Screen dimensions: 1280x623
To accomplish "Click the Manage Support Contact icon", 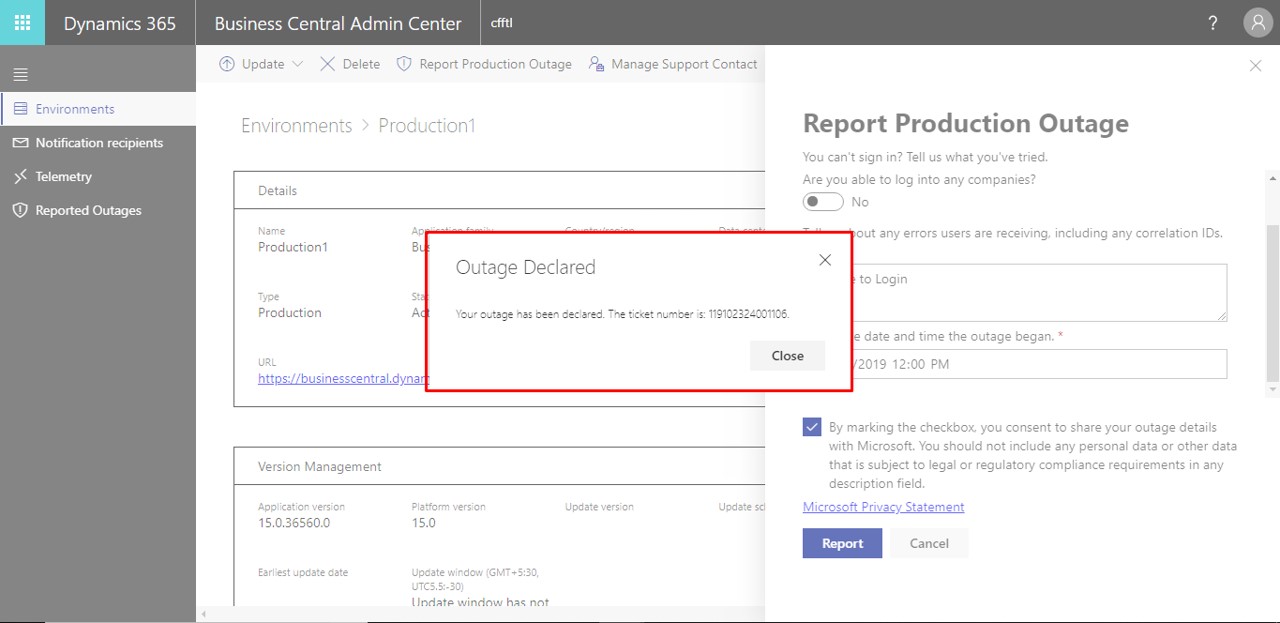I will point(596,64).
